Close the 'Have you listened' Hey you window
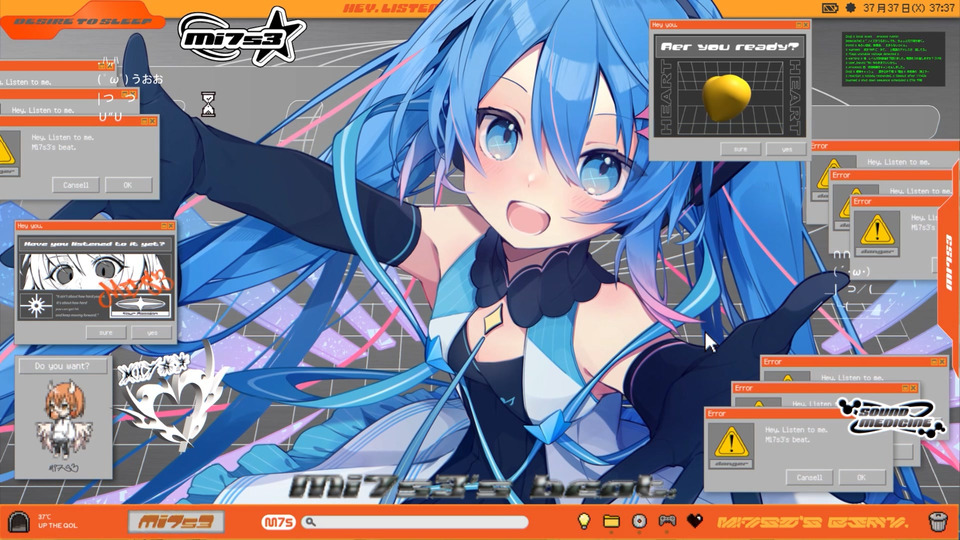Screen dimensions: 960x540 [x=171, y=226]
